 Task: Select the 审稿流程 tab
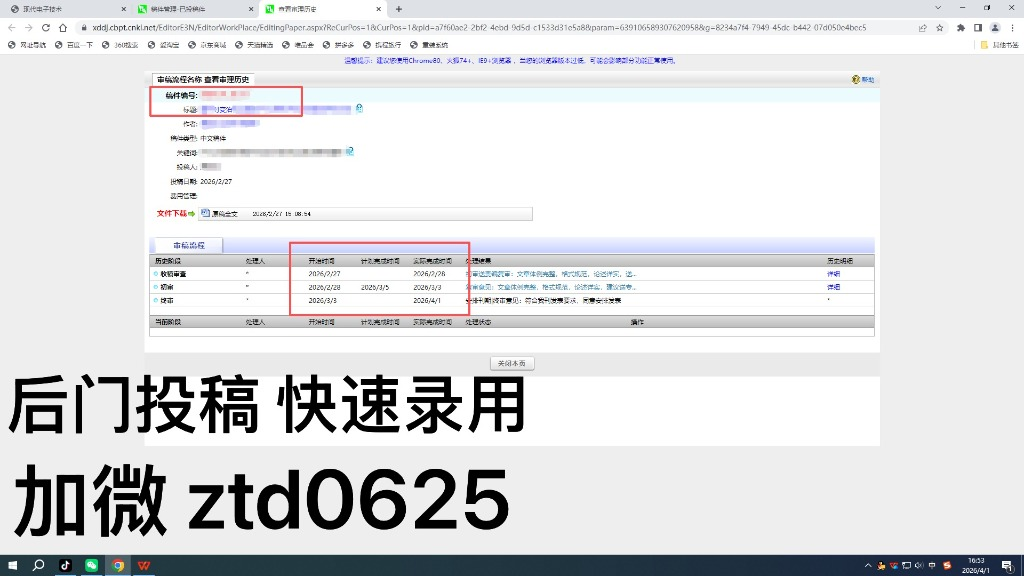point(188,245)
